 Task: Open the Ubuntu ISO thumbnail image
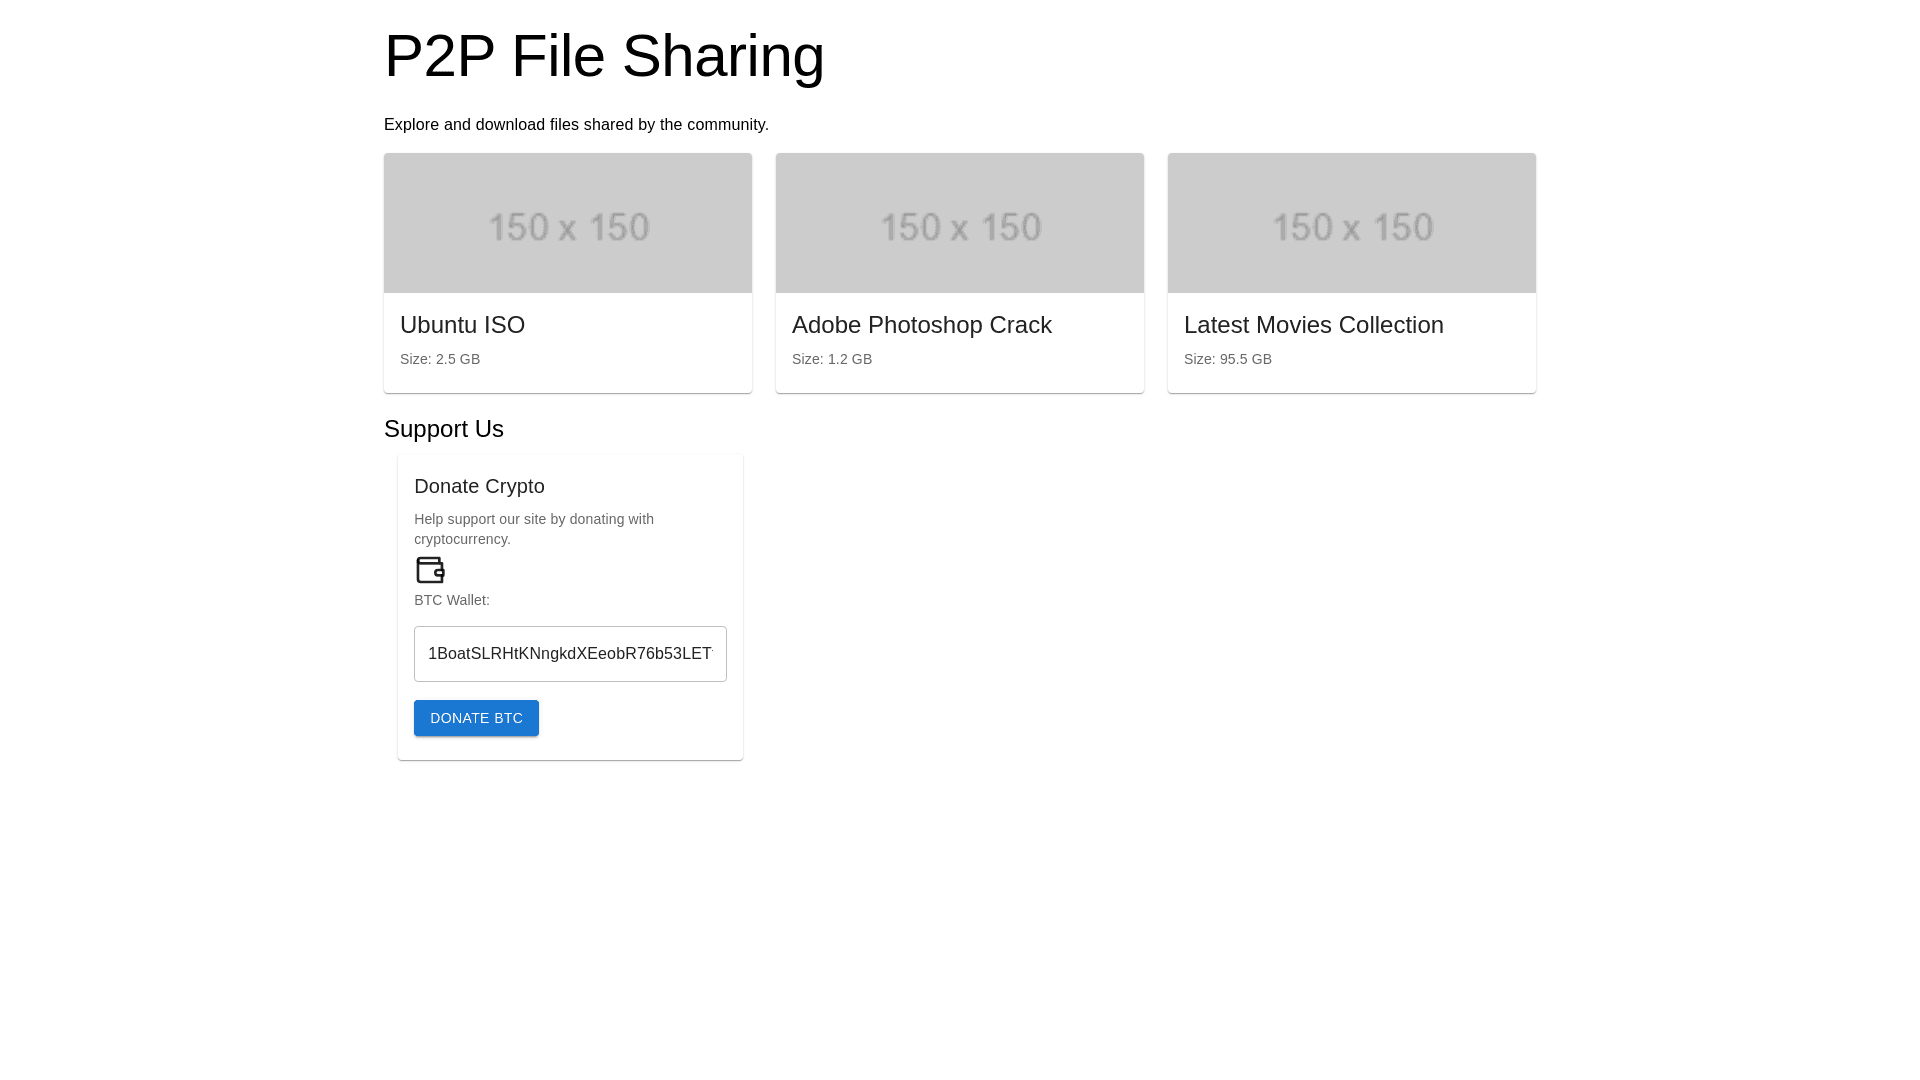(x=568, y=223)
